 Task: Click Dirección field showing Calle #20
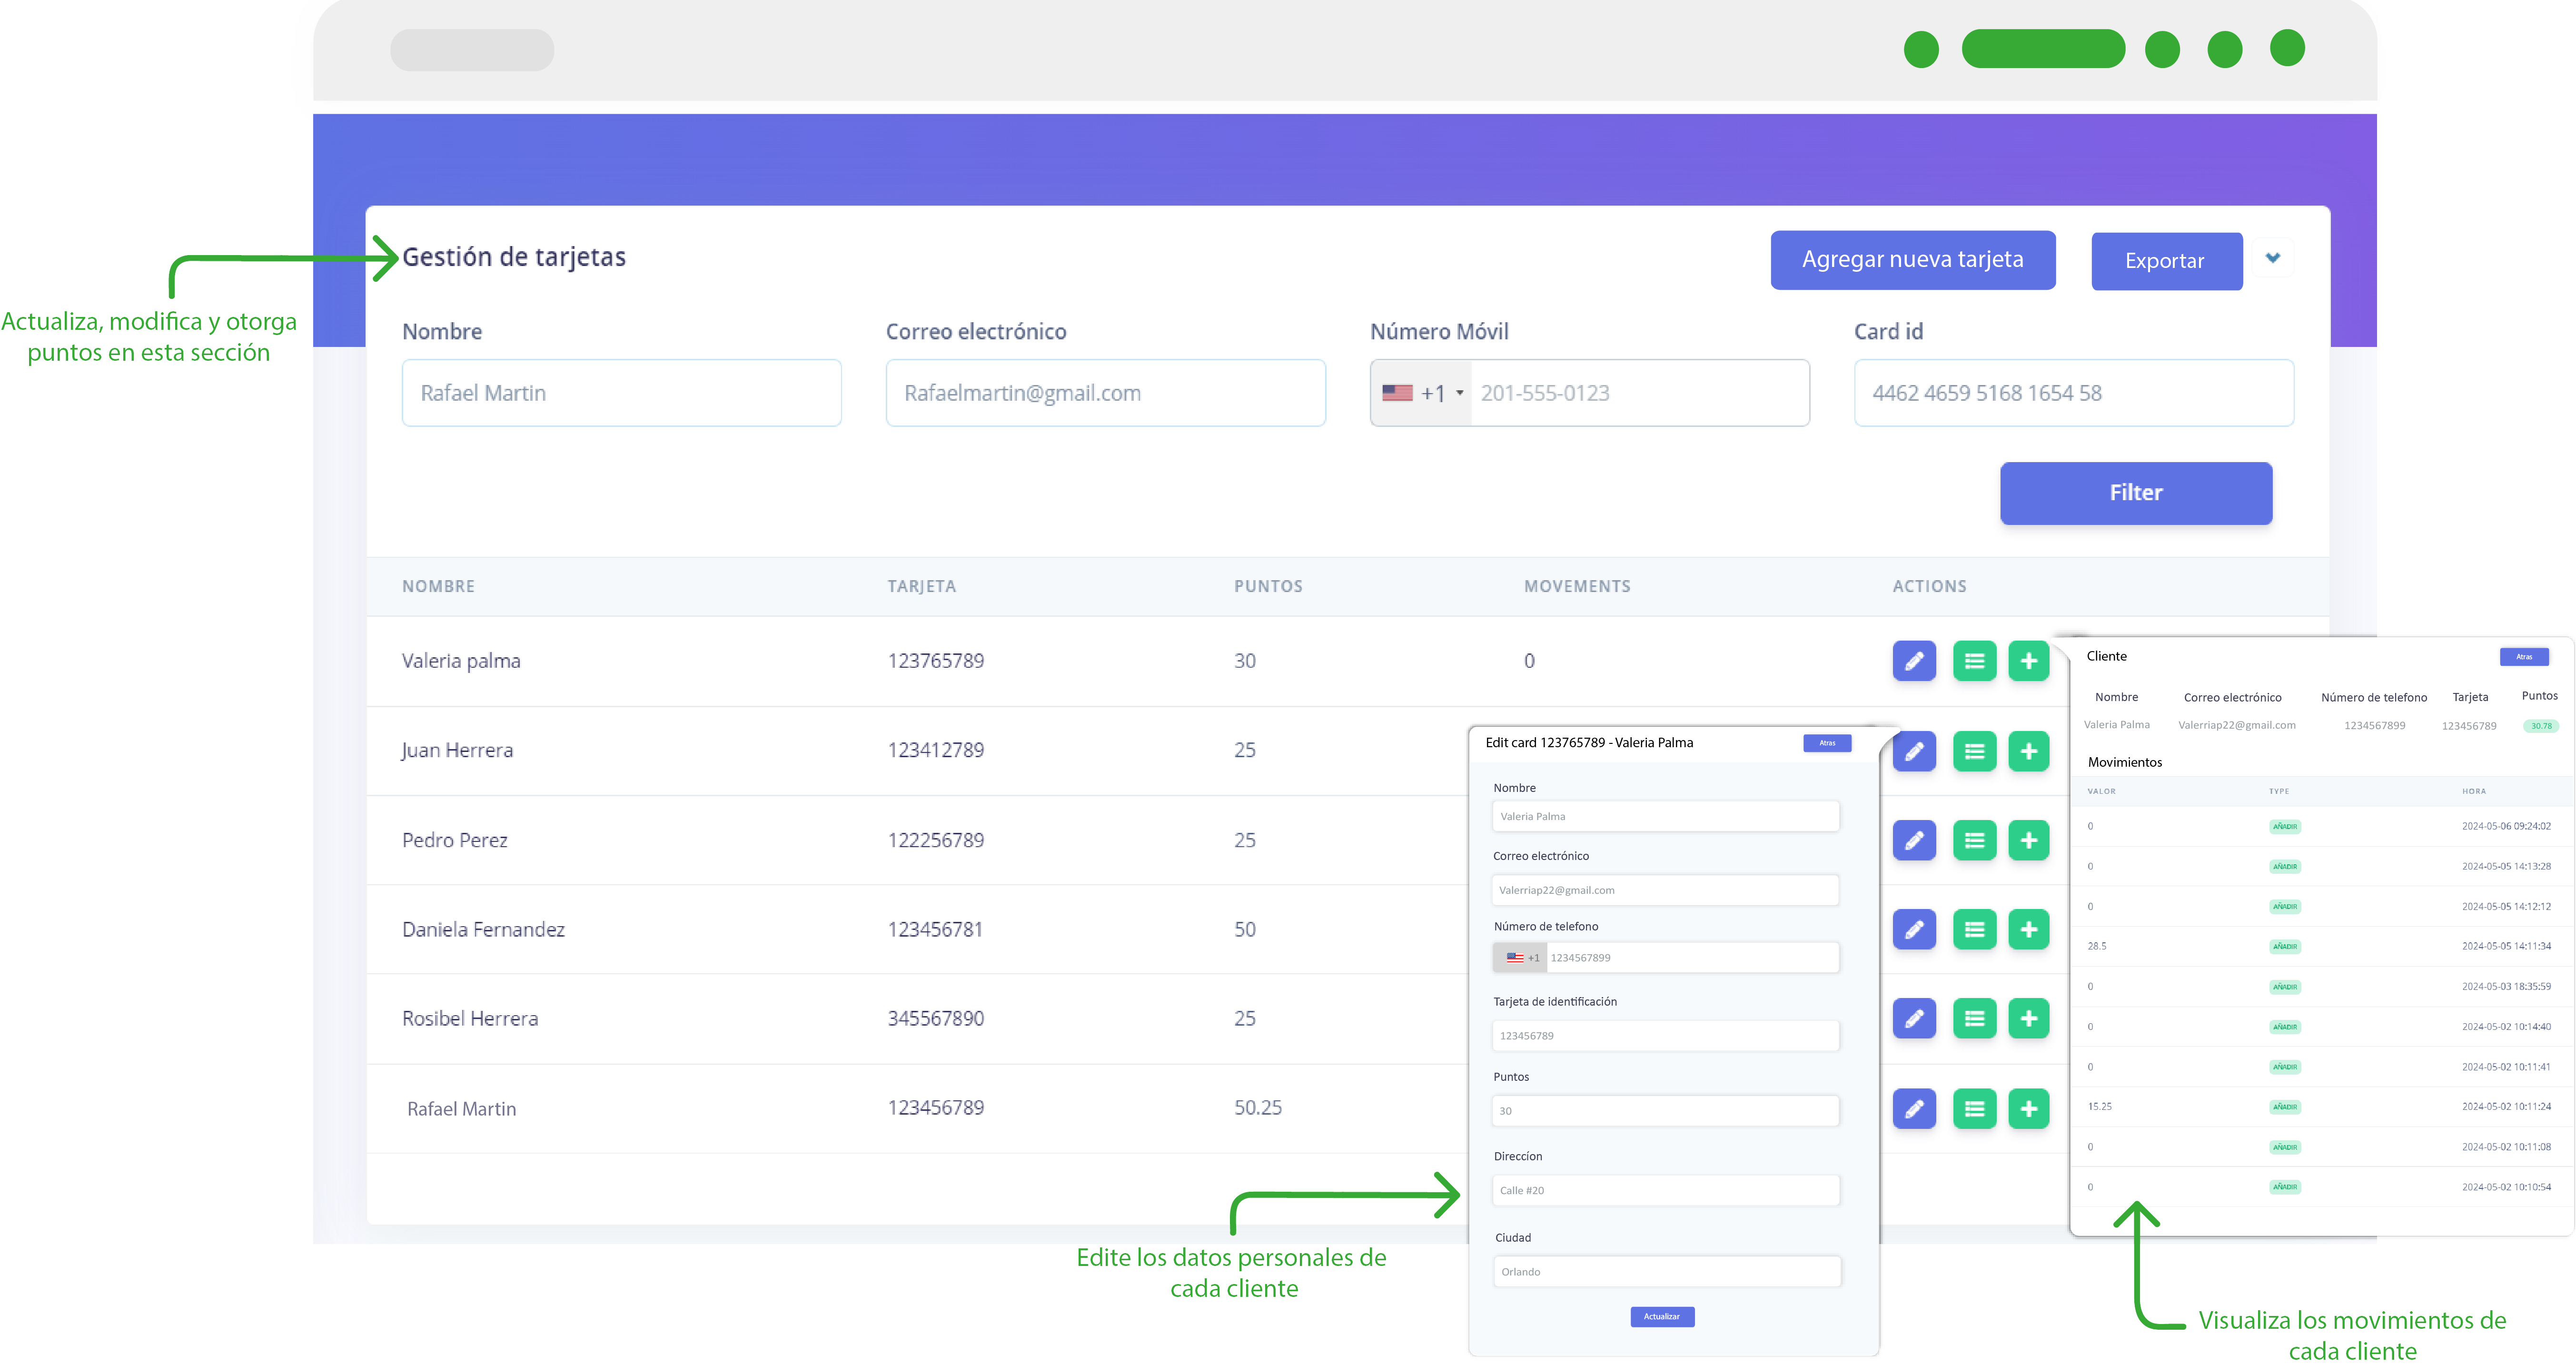click(x=1665, y=1191)
